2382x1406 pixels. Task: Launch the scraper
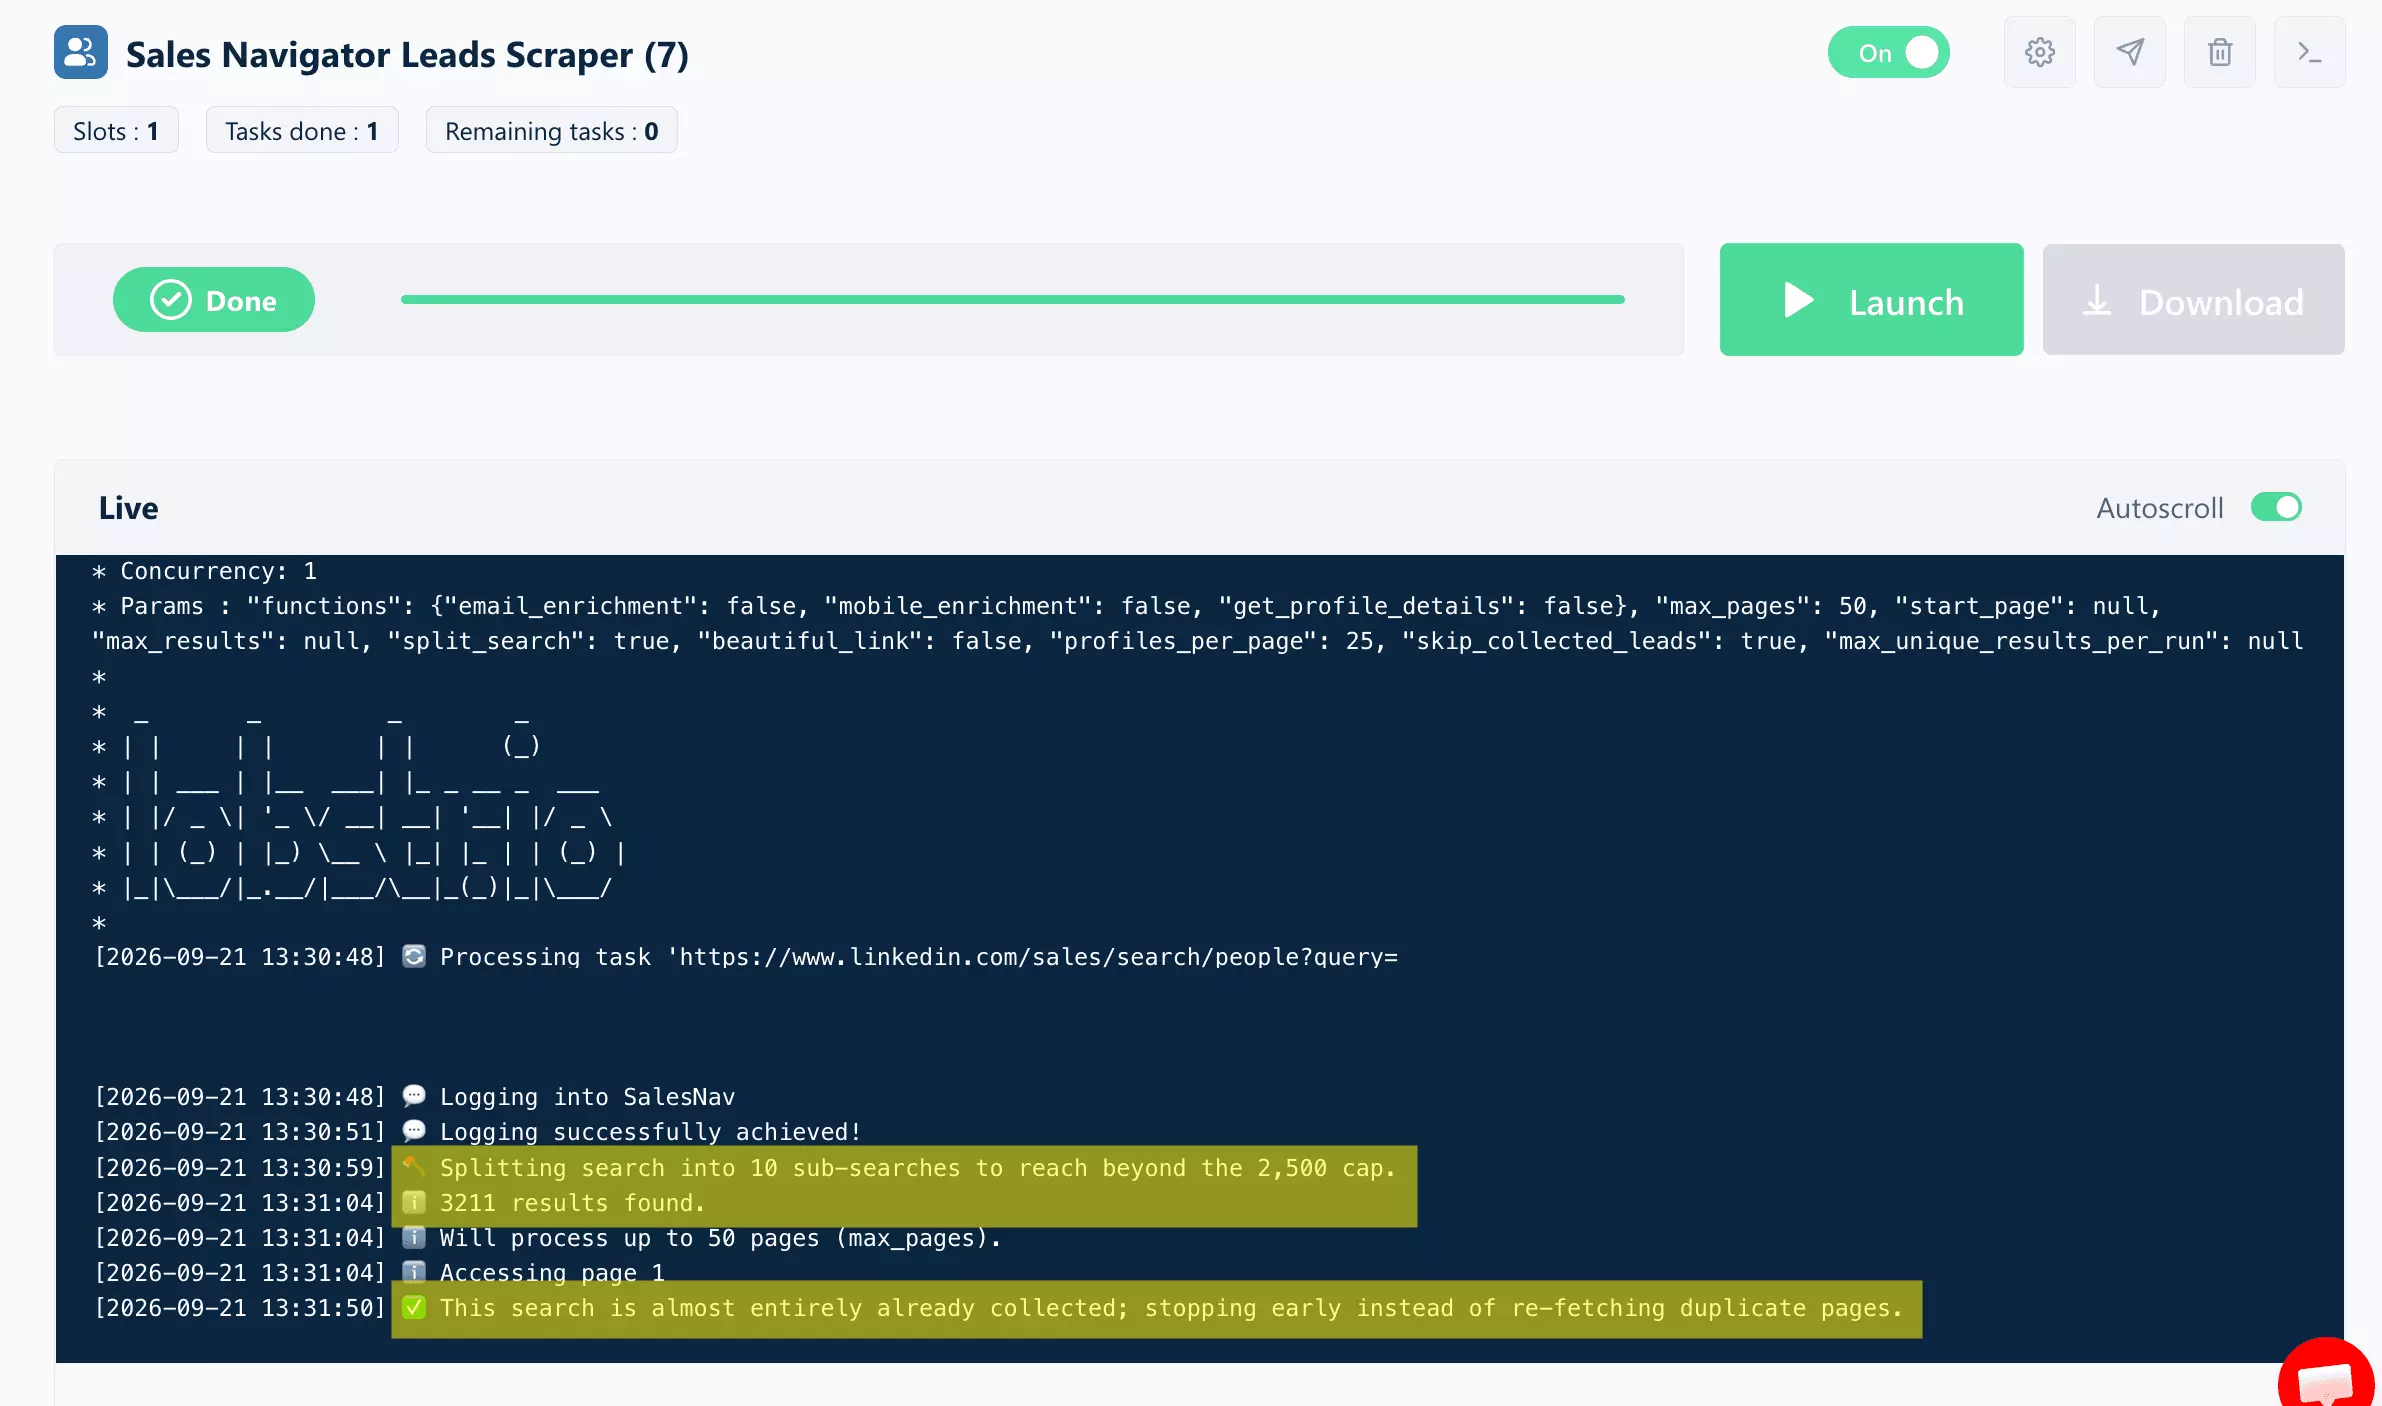pos(1871,300)
